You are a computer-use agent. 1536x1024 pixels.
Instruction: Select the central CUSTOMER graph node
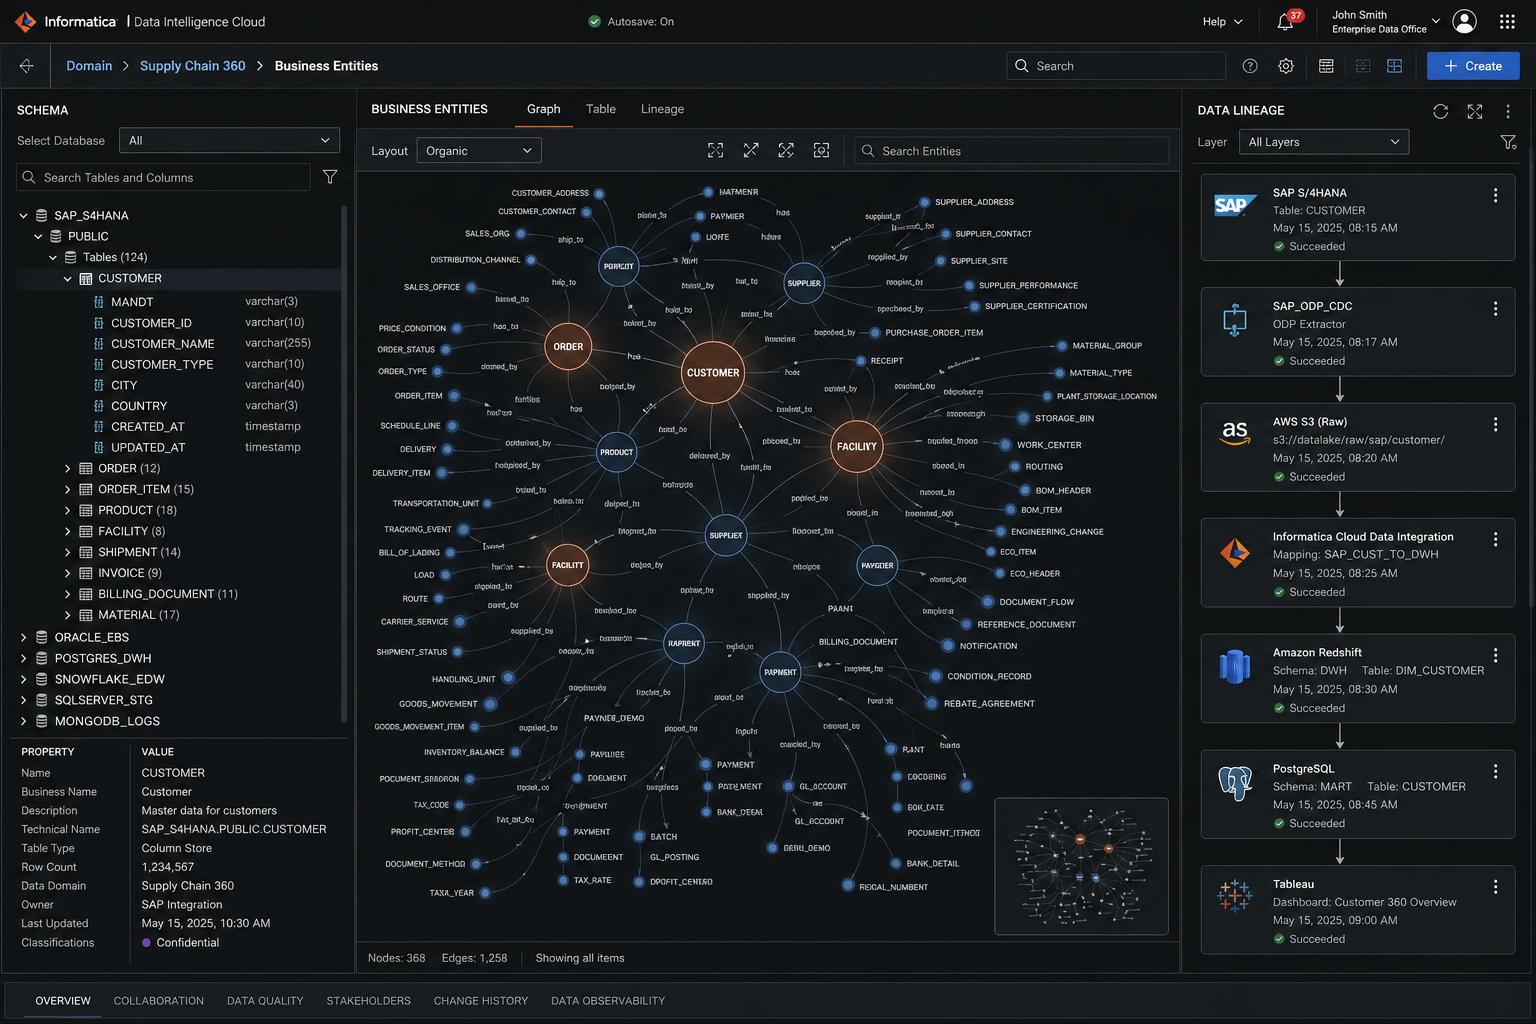coord(713,372)
